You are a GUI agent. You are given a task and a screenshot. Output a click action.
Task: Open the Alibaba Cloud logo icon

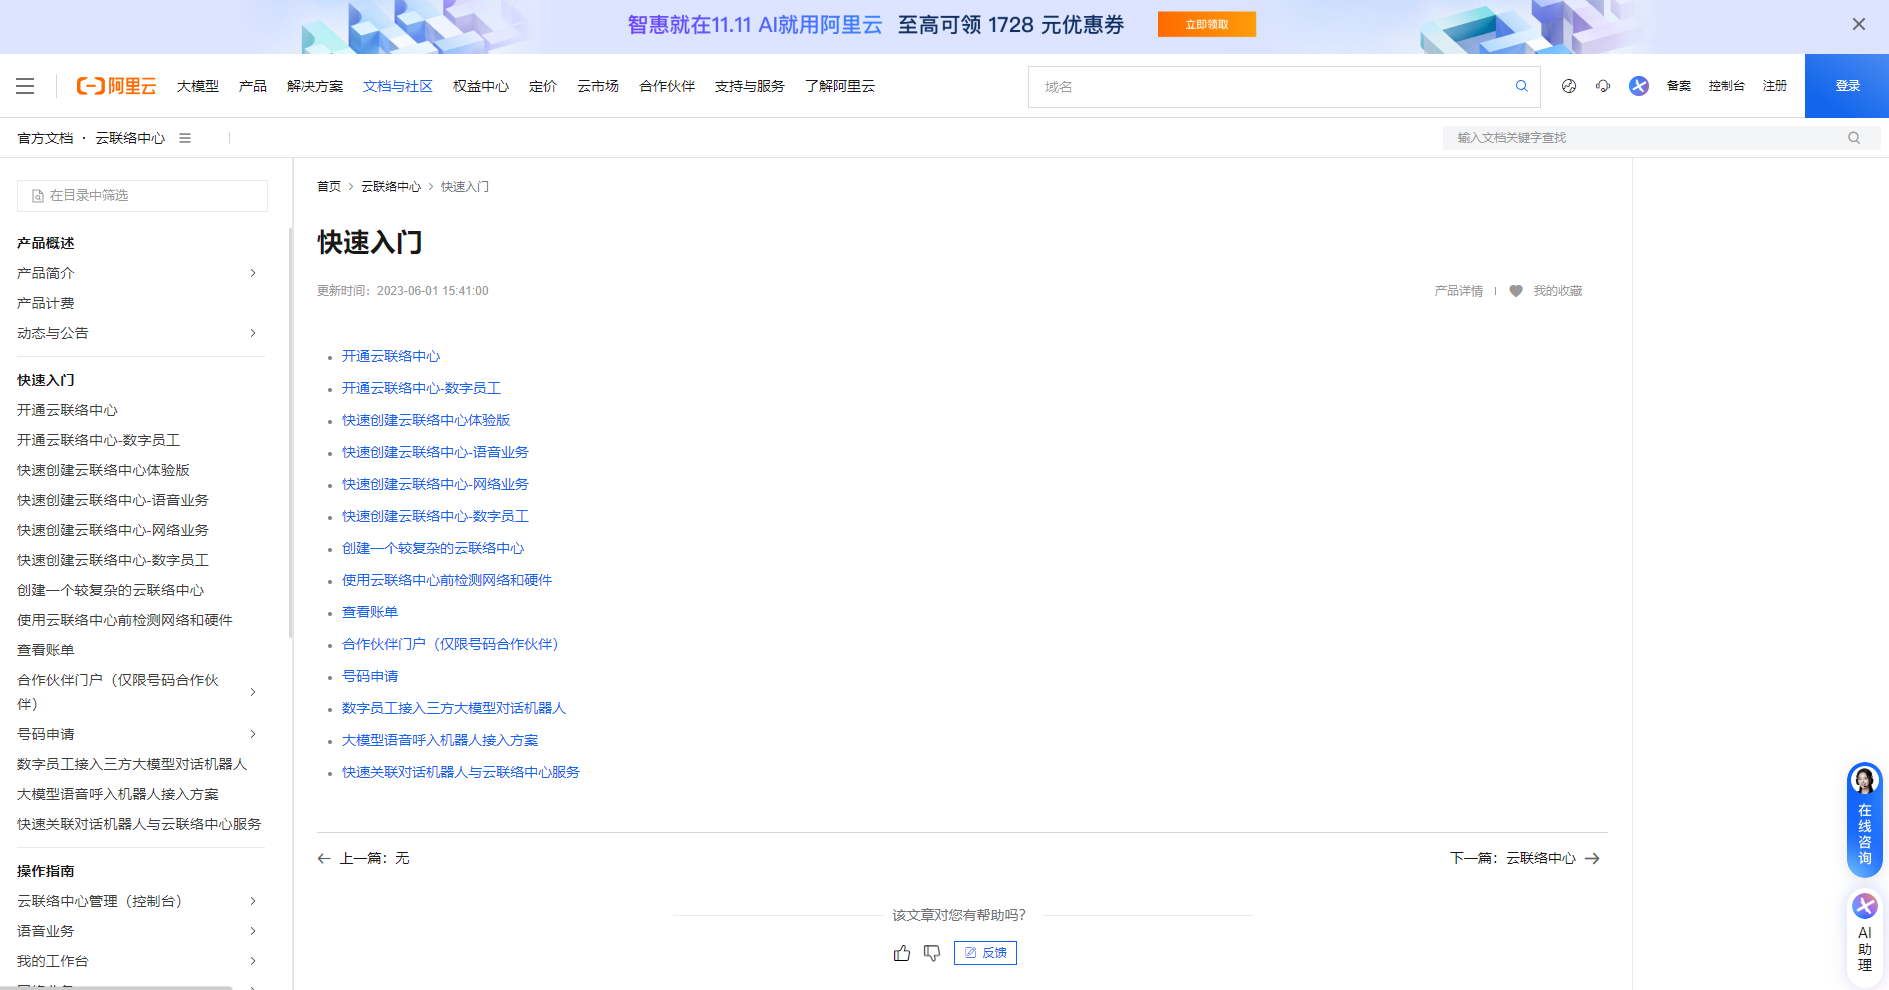coord(115,86)
